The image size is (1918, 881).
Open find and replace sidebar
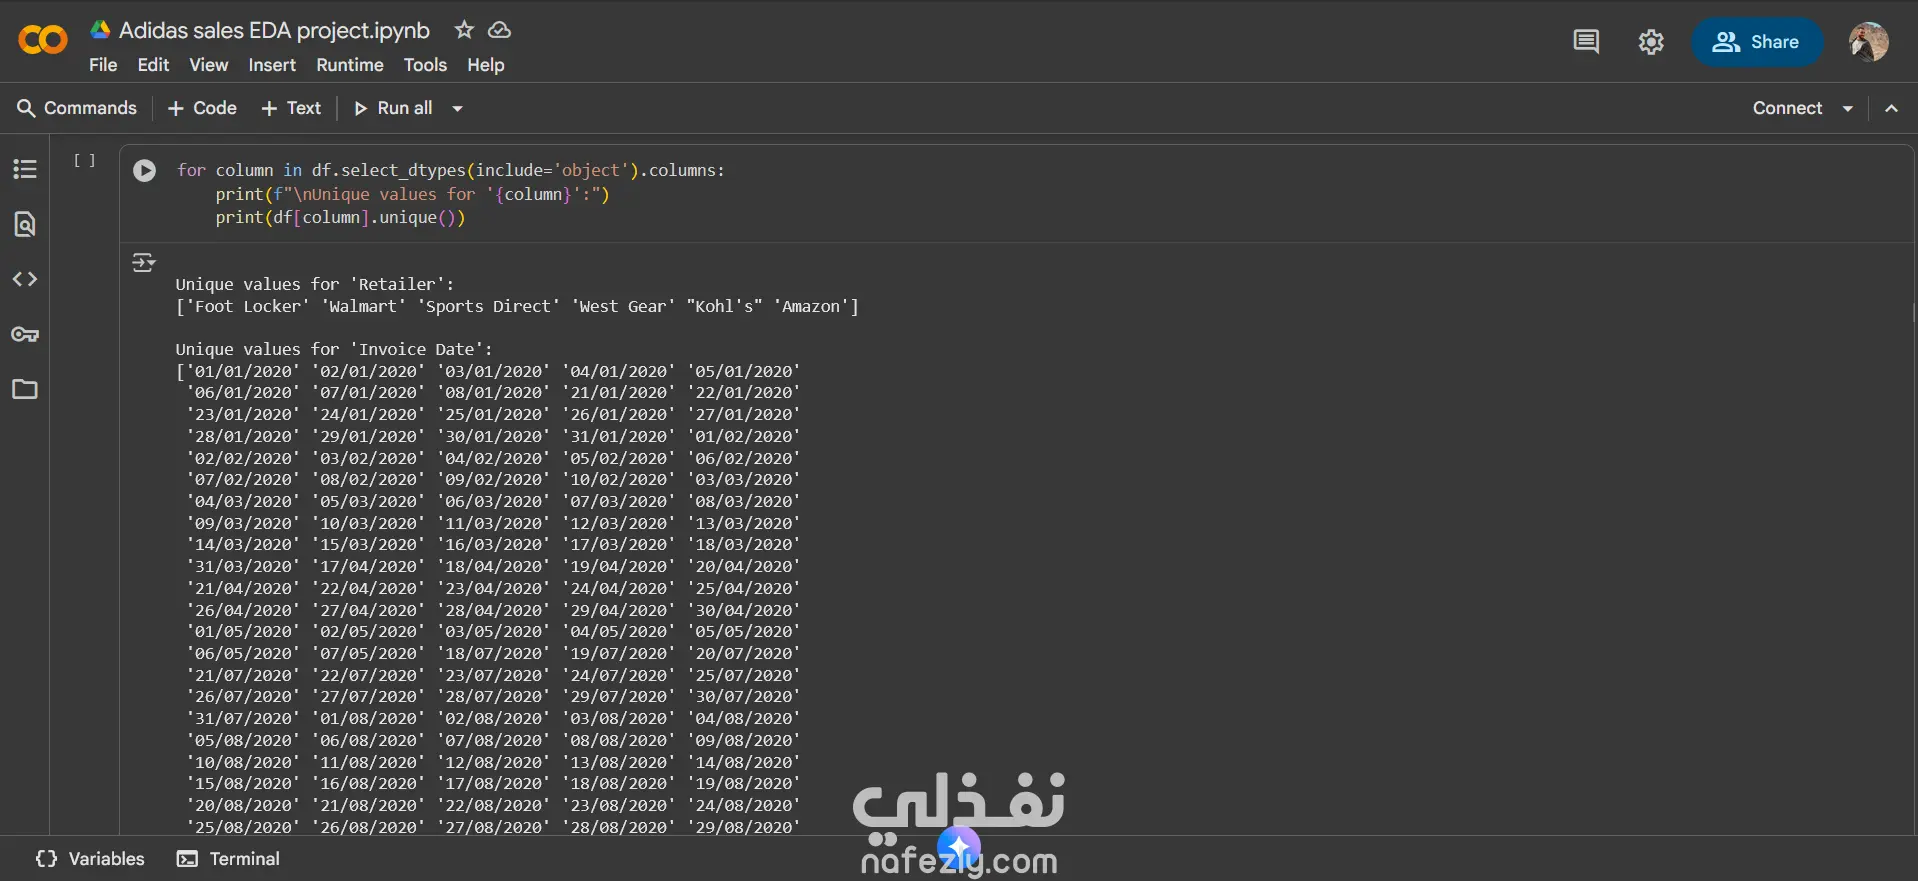(25, 224)
